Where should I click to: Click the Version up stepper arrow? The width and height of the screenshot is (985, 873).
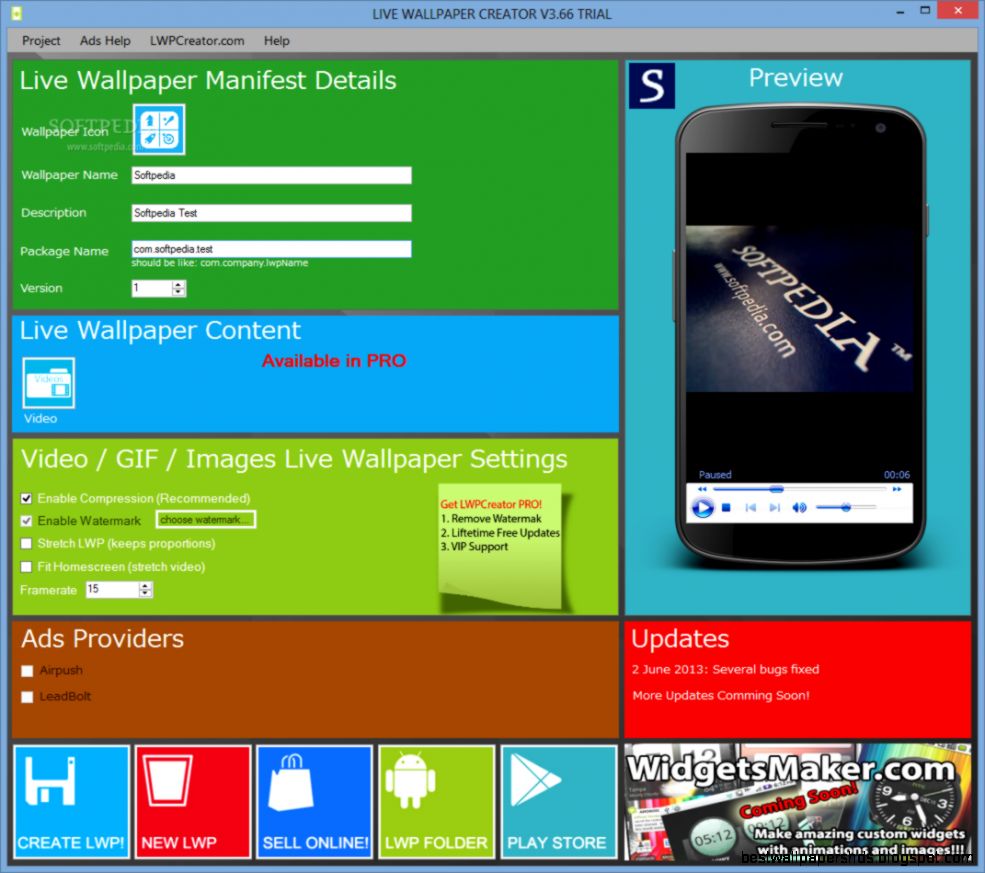tap(176, 283)
